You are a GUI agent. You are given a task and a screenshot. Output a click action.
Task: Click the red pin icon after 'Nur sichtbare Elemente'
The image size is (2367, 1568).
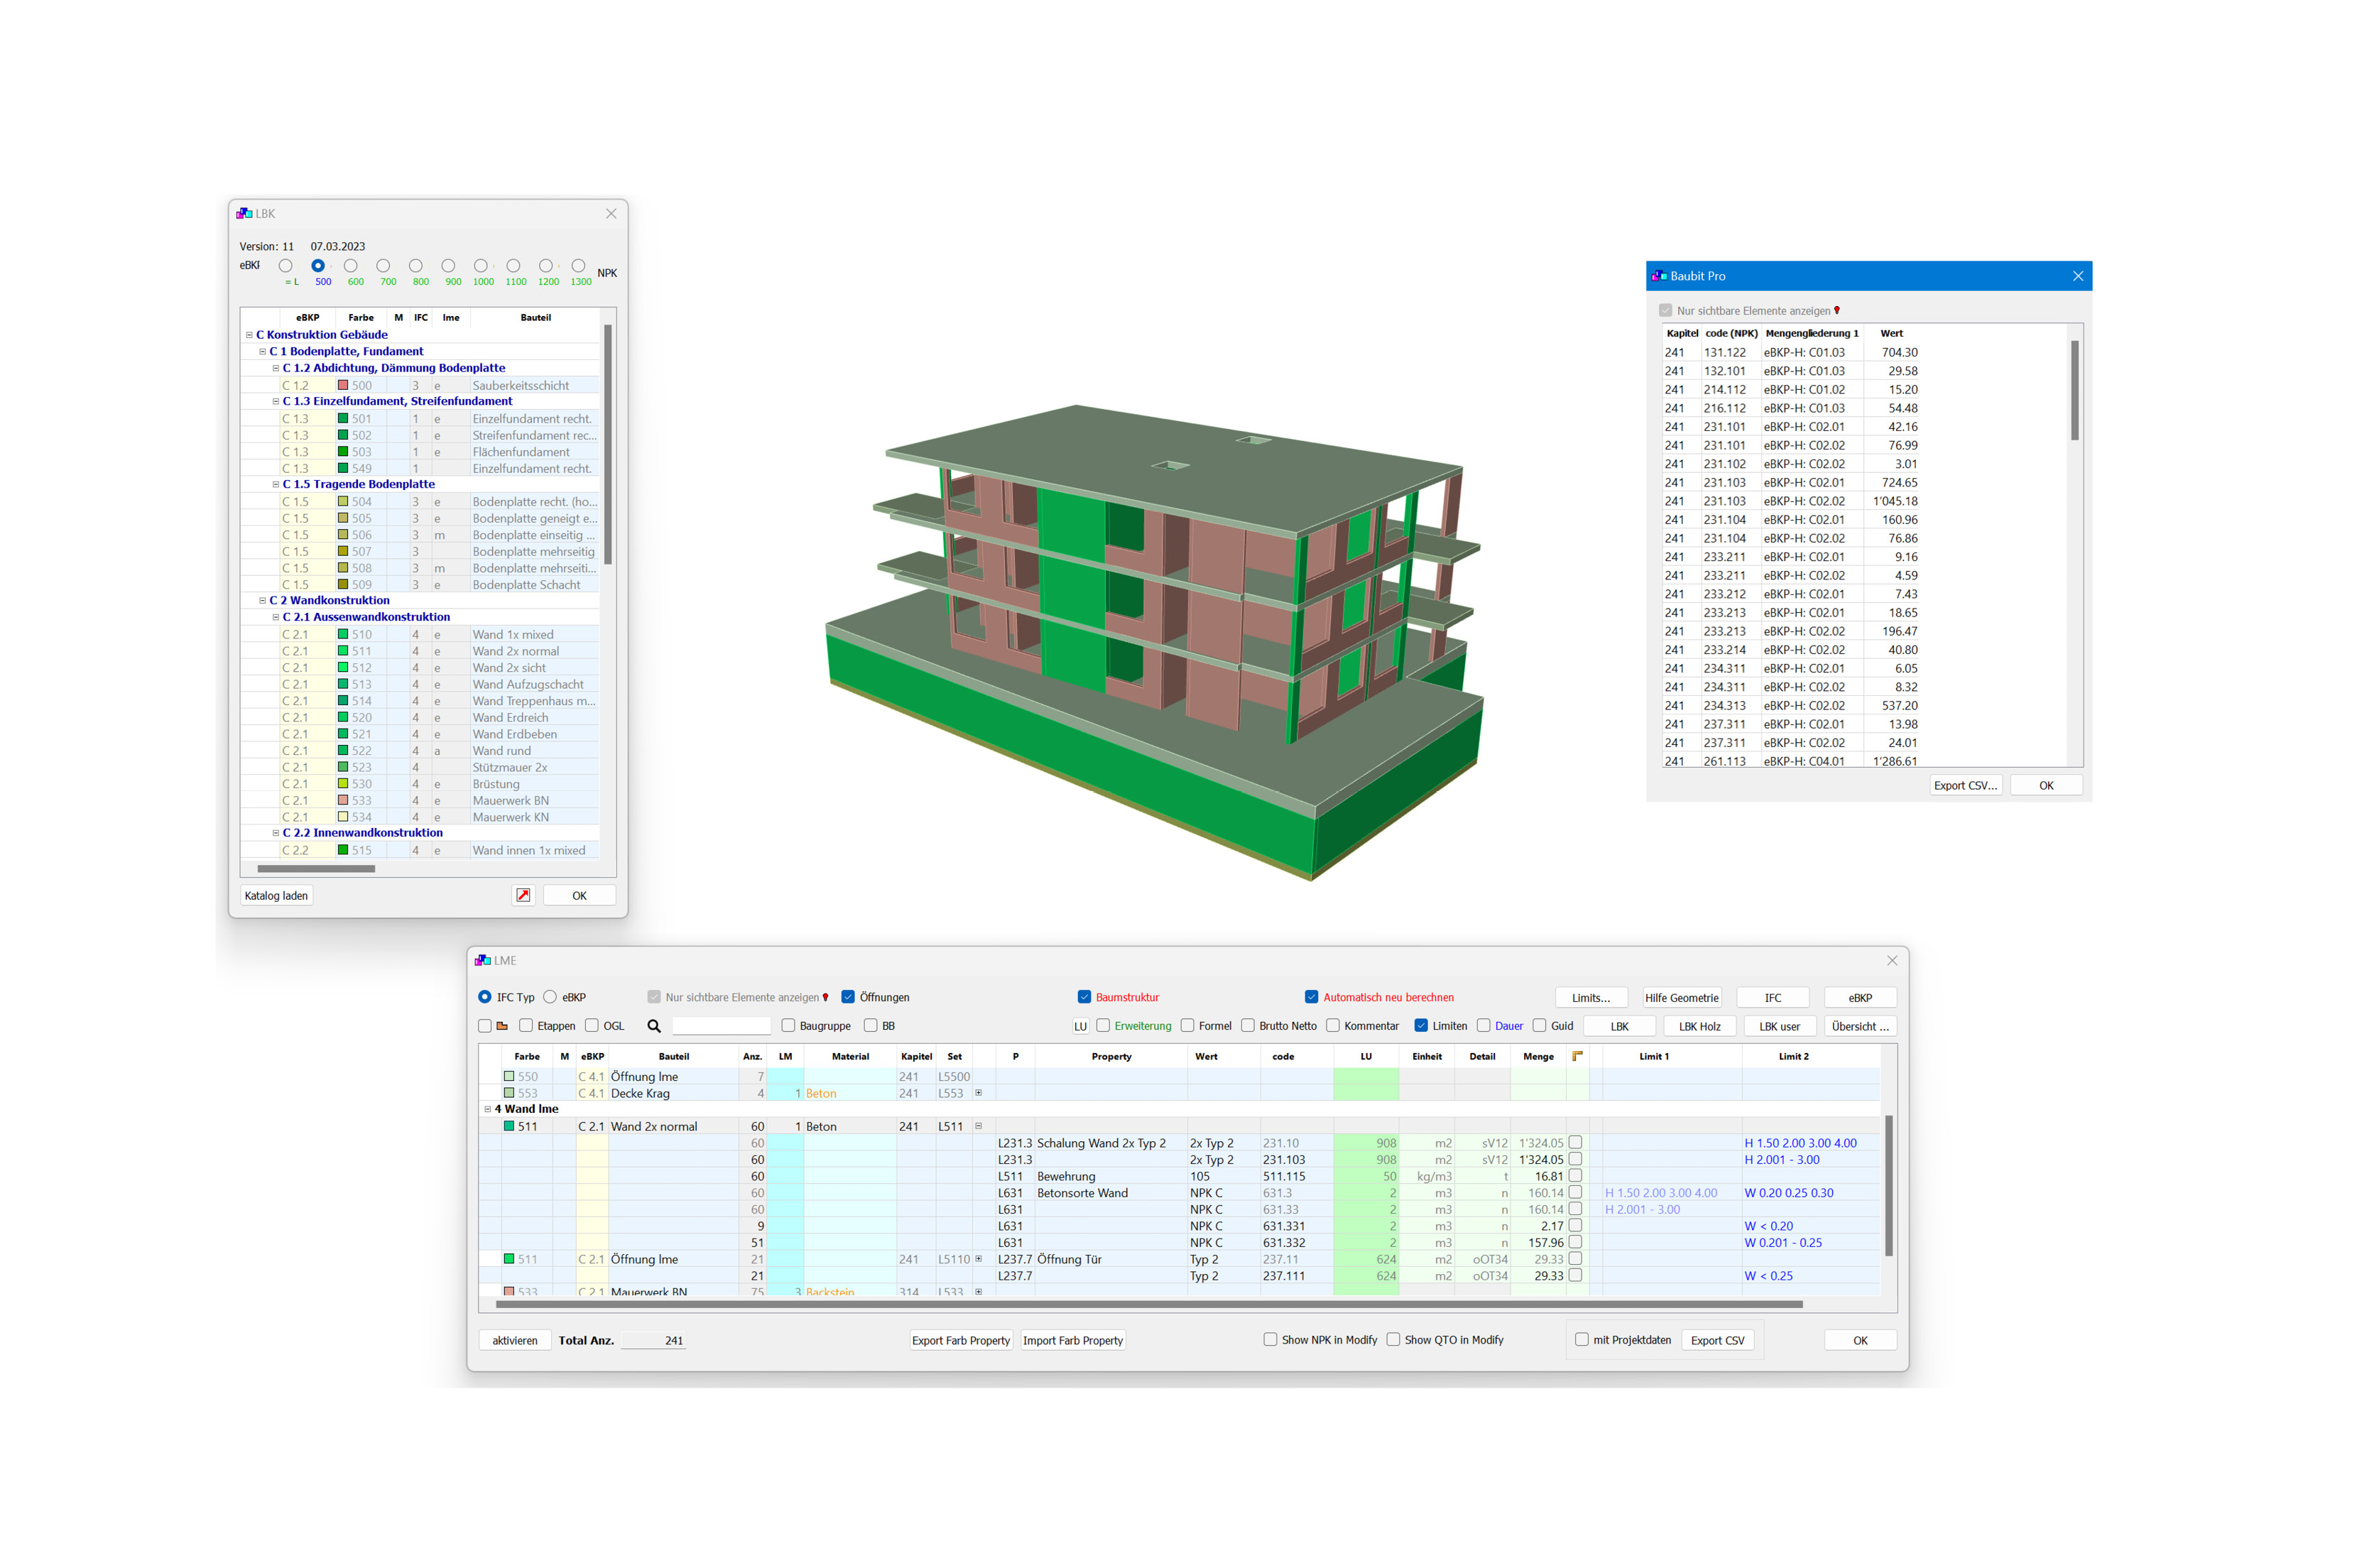click(x=825, y=997)
